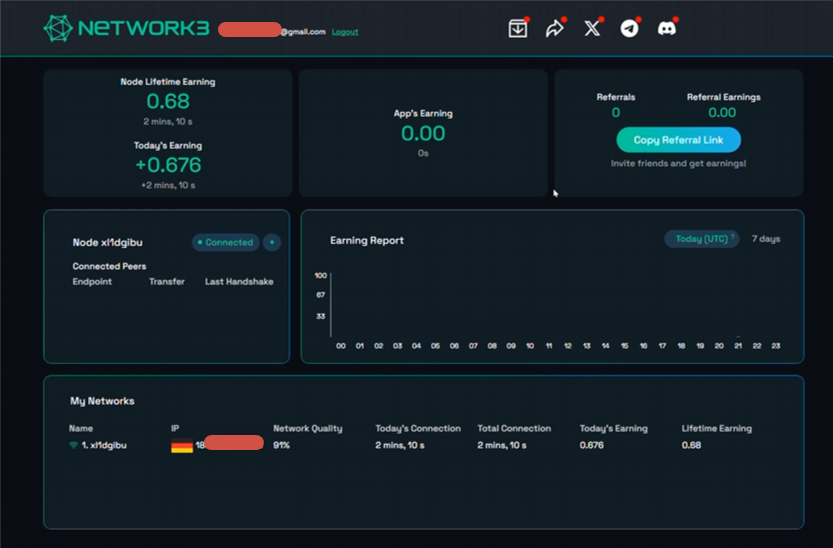Click the Today's Connection column header
Viewport: 833px width, 548px height.
coord(418,429)
